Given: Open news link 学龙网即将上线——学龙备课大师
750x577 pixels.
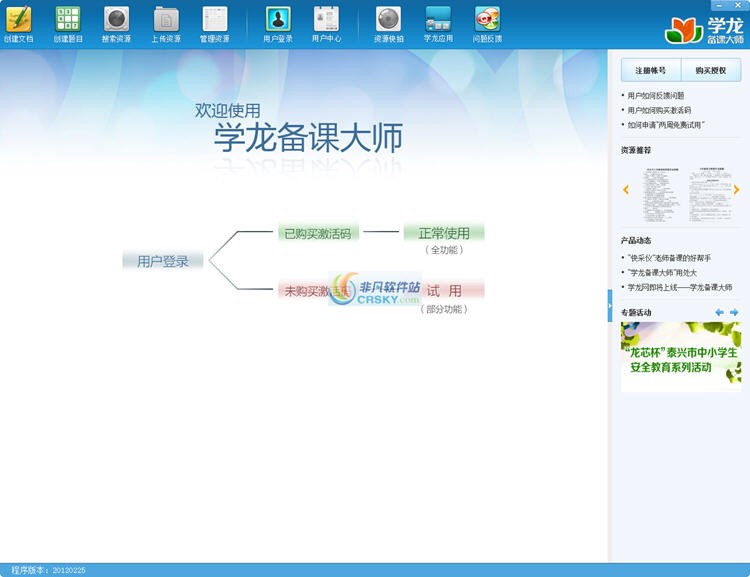Looking at the screenshot, I should click(680, 287).
